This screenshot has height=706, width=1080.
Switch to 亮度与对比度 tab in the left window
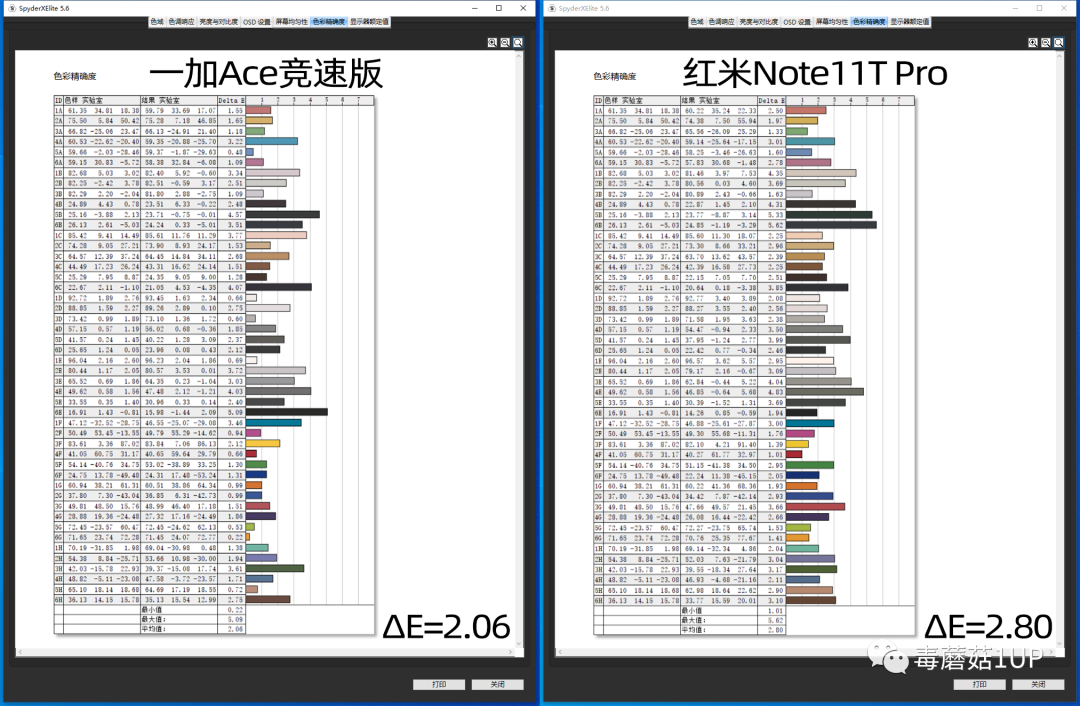pos(218,22)
